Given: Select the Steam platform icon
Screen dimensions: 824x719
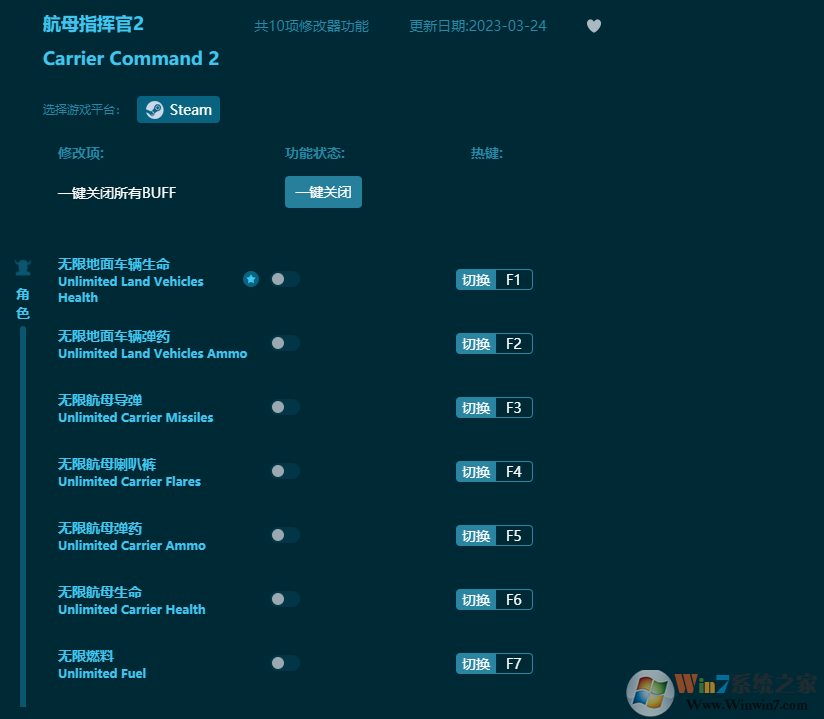Looking at the screenshot, I should click(x=153, y=109).
